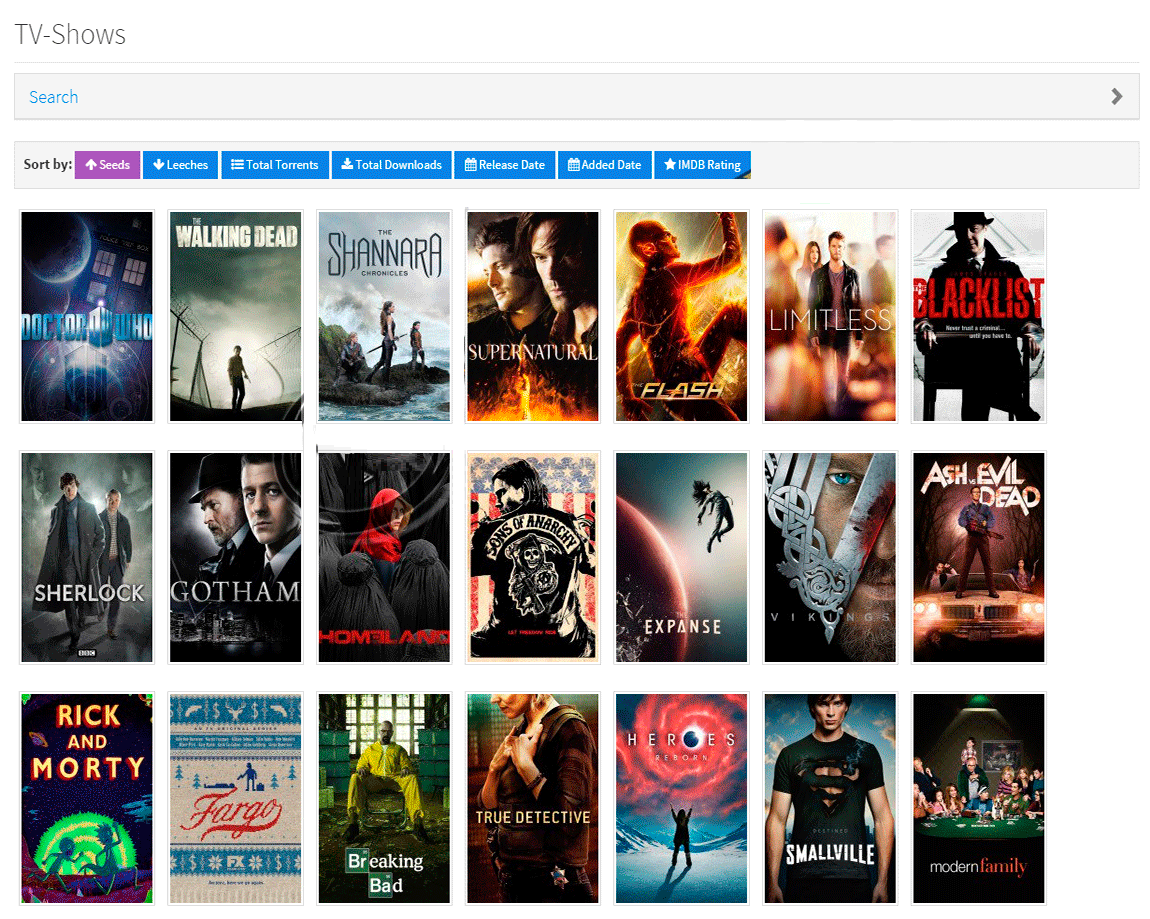Image resolution: width=1150 pixels, height=919 pixels.
Task: Open the Gotham poster
Action: coord(235,557)
